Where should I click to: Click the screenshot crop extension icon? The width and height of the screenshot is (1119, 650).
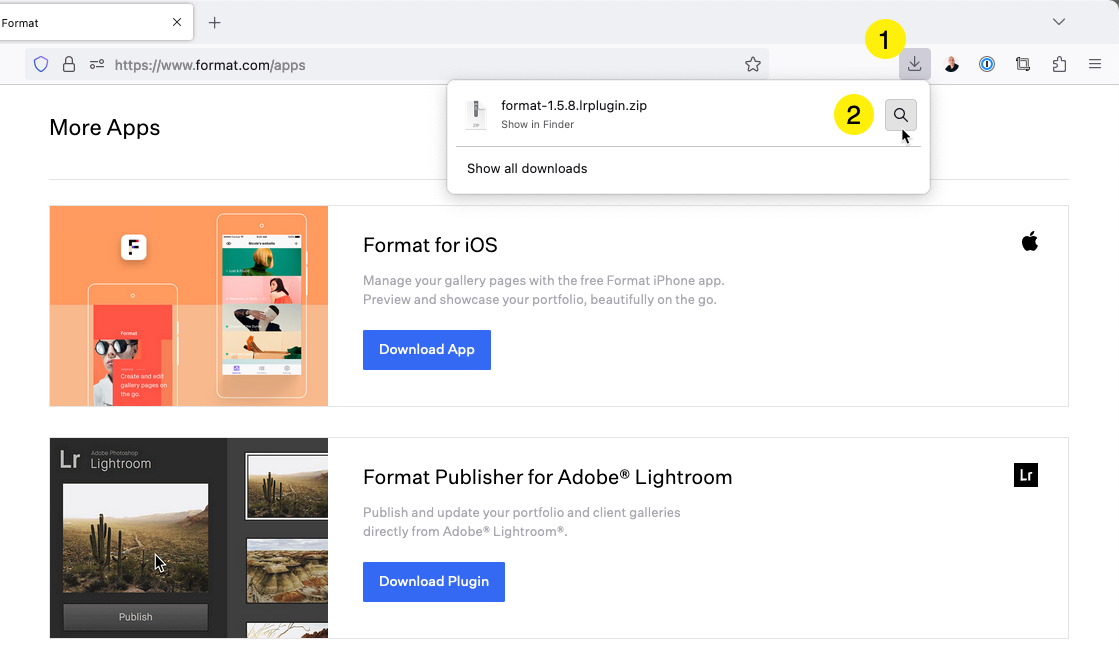pos(1023,65)
